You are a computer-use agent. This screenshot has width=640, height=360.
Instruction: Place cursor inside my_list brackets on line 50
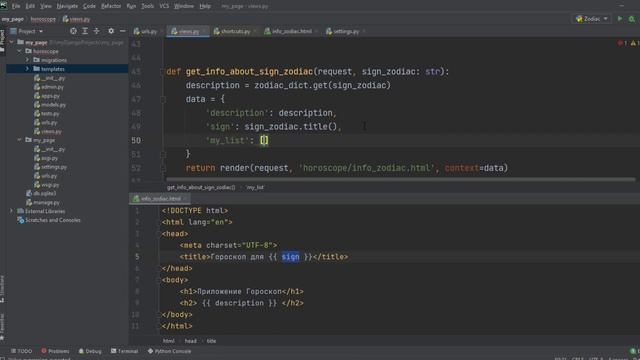pos(264,140)
